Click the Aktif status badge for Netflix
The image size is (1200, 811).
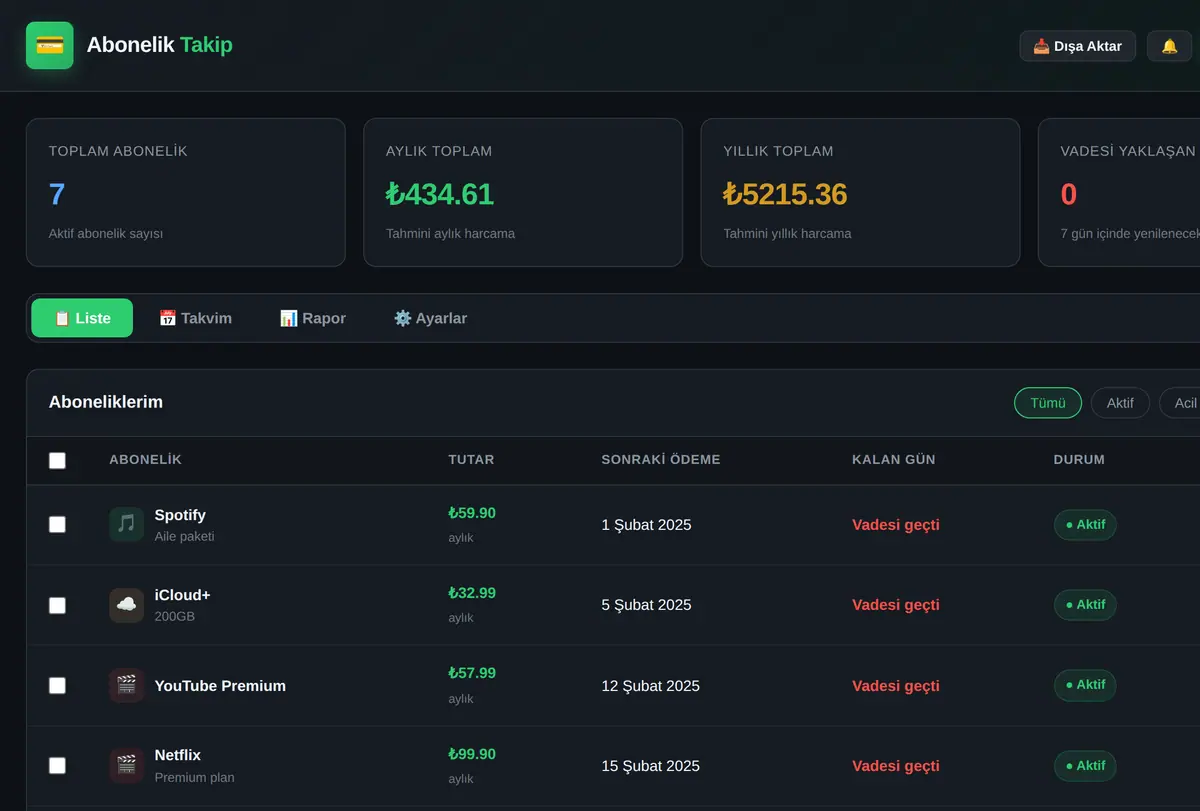[1085, 766]
